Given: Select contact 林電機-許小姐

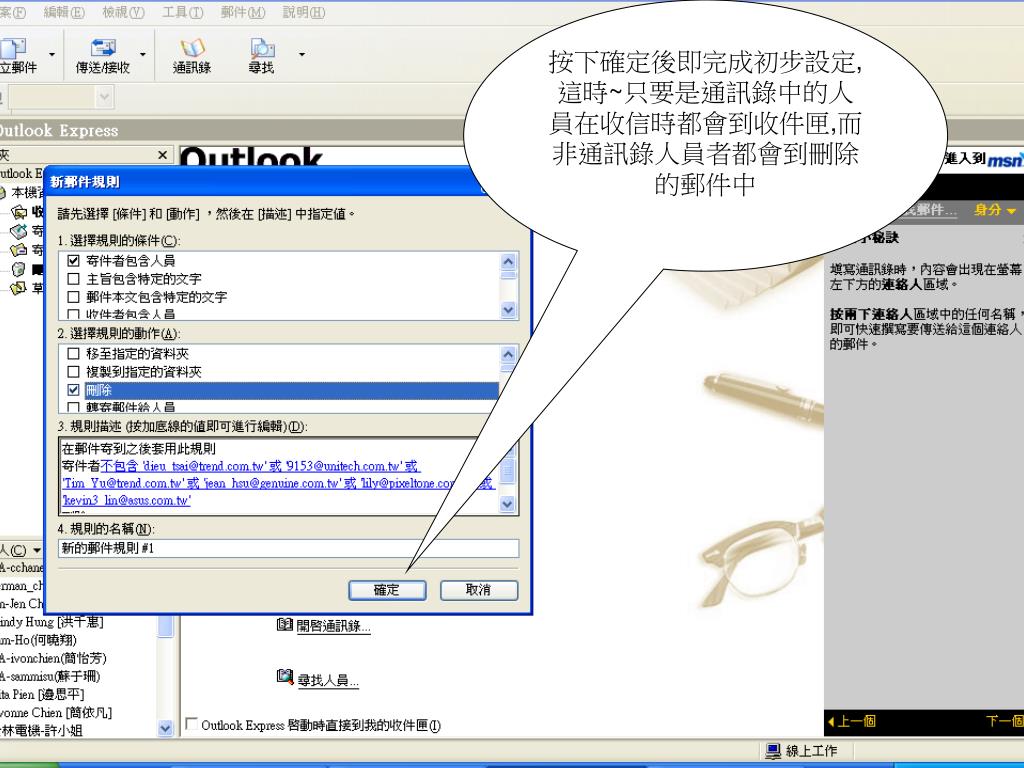Looking at the screenshot, I should (42, 731).
